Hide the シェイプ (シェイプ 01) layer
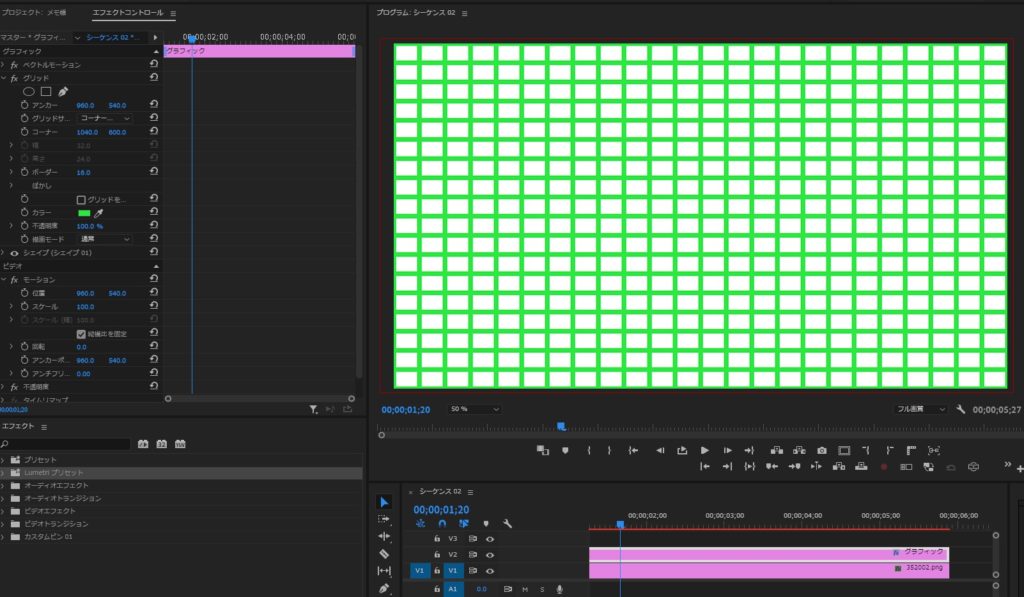1024x597 pixels. (14, 253)
